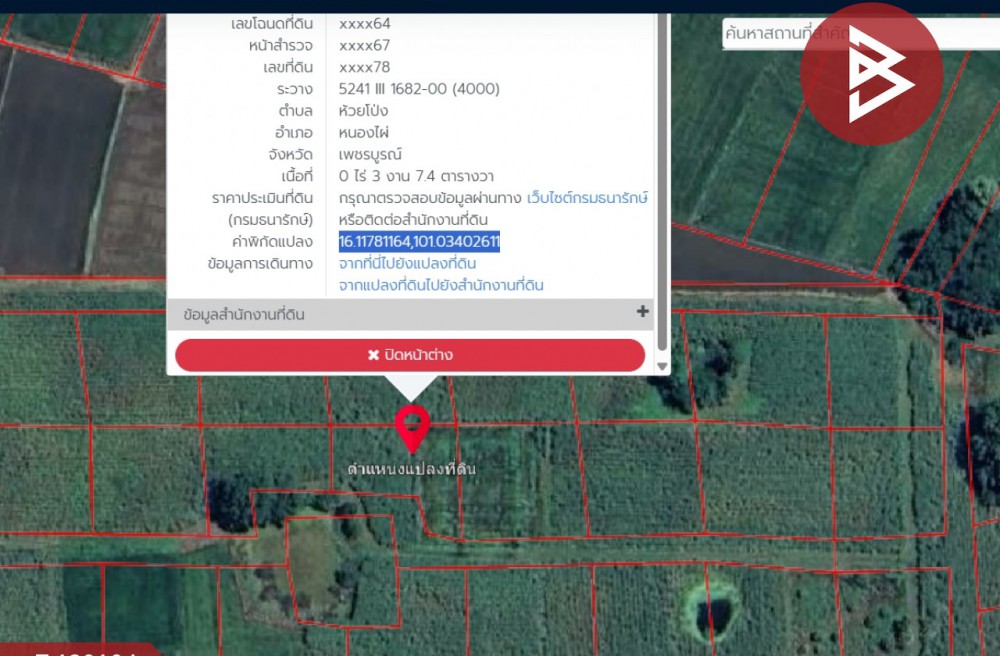Viewport: 1000px width, 656px height.
Task: Click the red map pin marker
Action: click(411, 426)
